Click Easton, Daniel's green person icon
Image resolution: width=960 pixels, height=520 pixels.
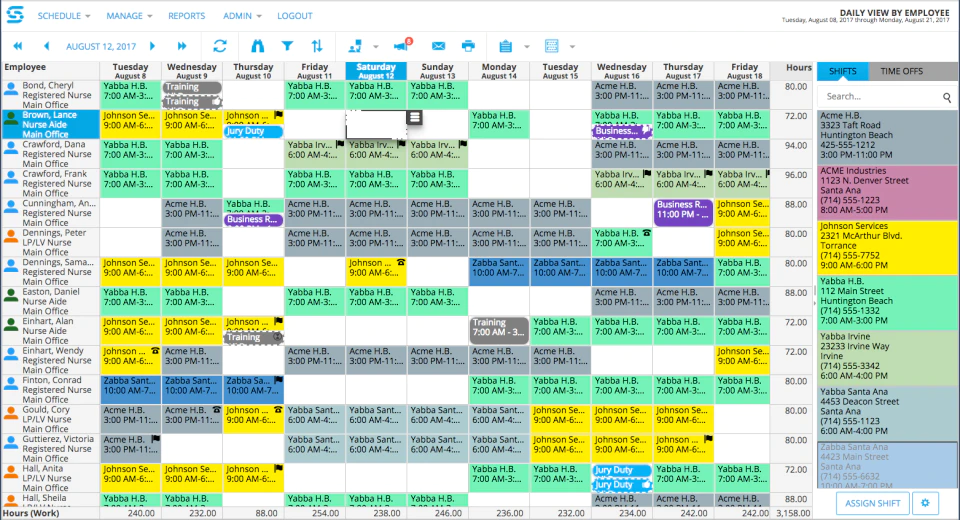click(11, 295)
